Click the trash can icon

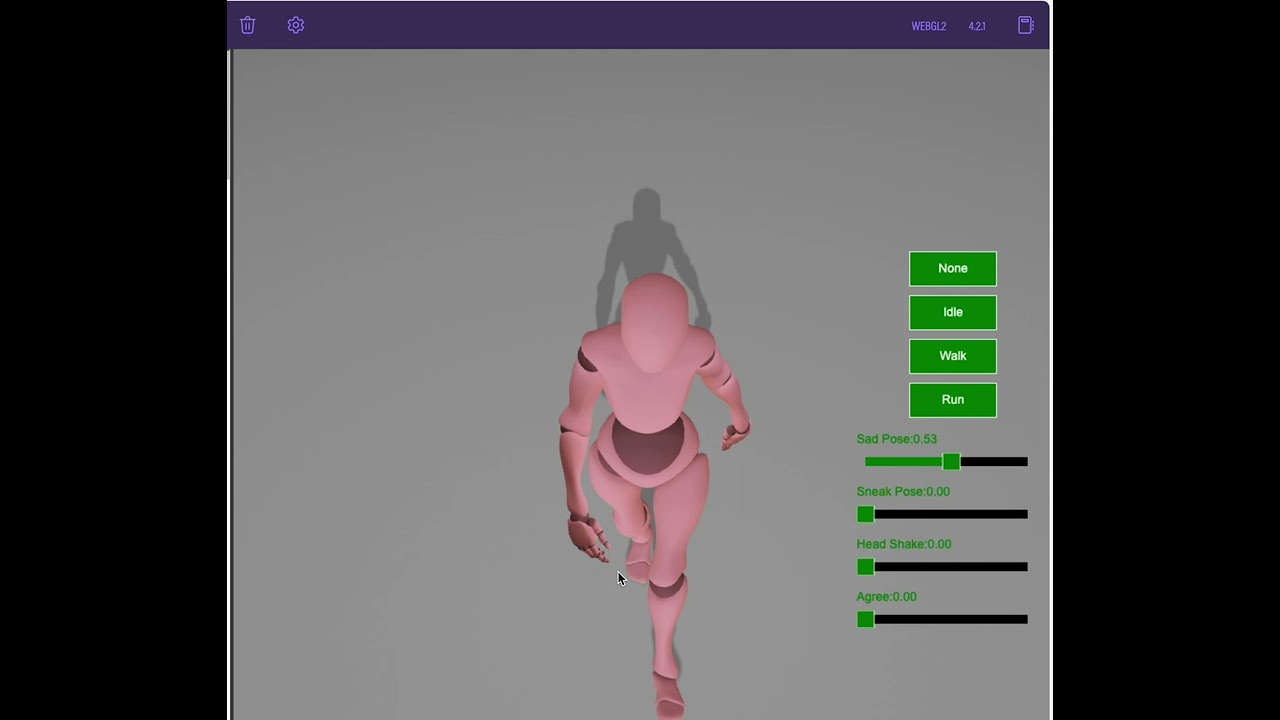pos(248,26)
